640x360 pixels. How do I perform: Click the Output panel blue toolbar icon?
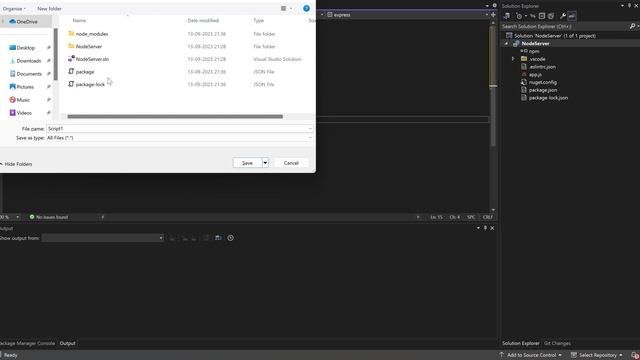point(218,238)
